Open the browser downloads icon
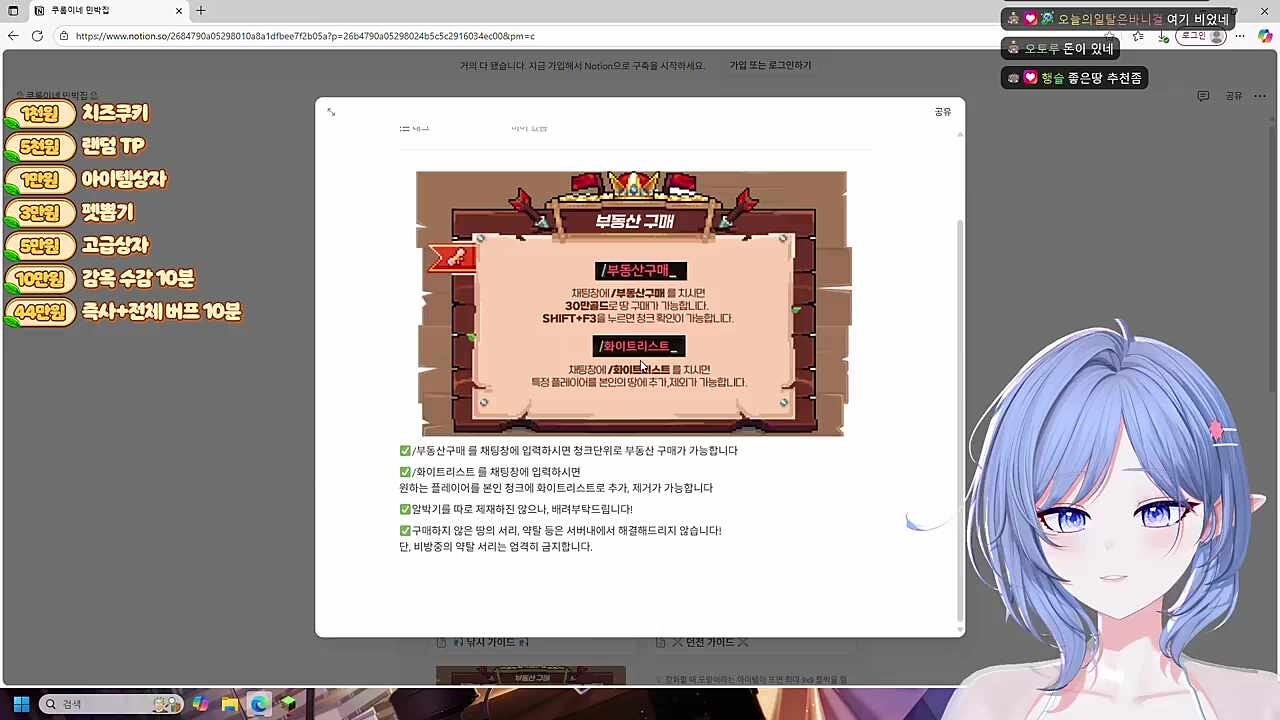Screen dimensions: 1280x720 tap(1163, 36)
